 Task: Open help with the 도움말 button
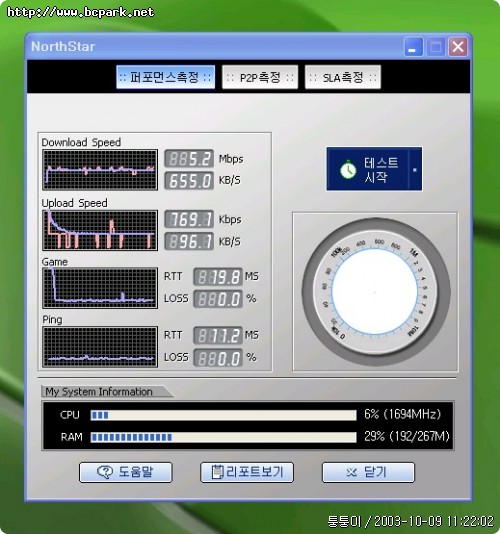[126, 472]
